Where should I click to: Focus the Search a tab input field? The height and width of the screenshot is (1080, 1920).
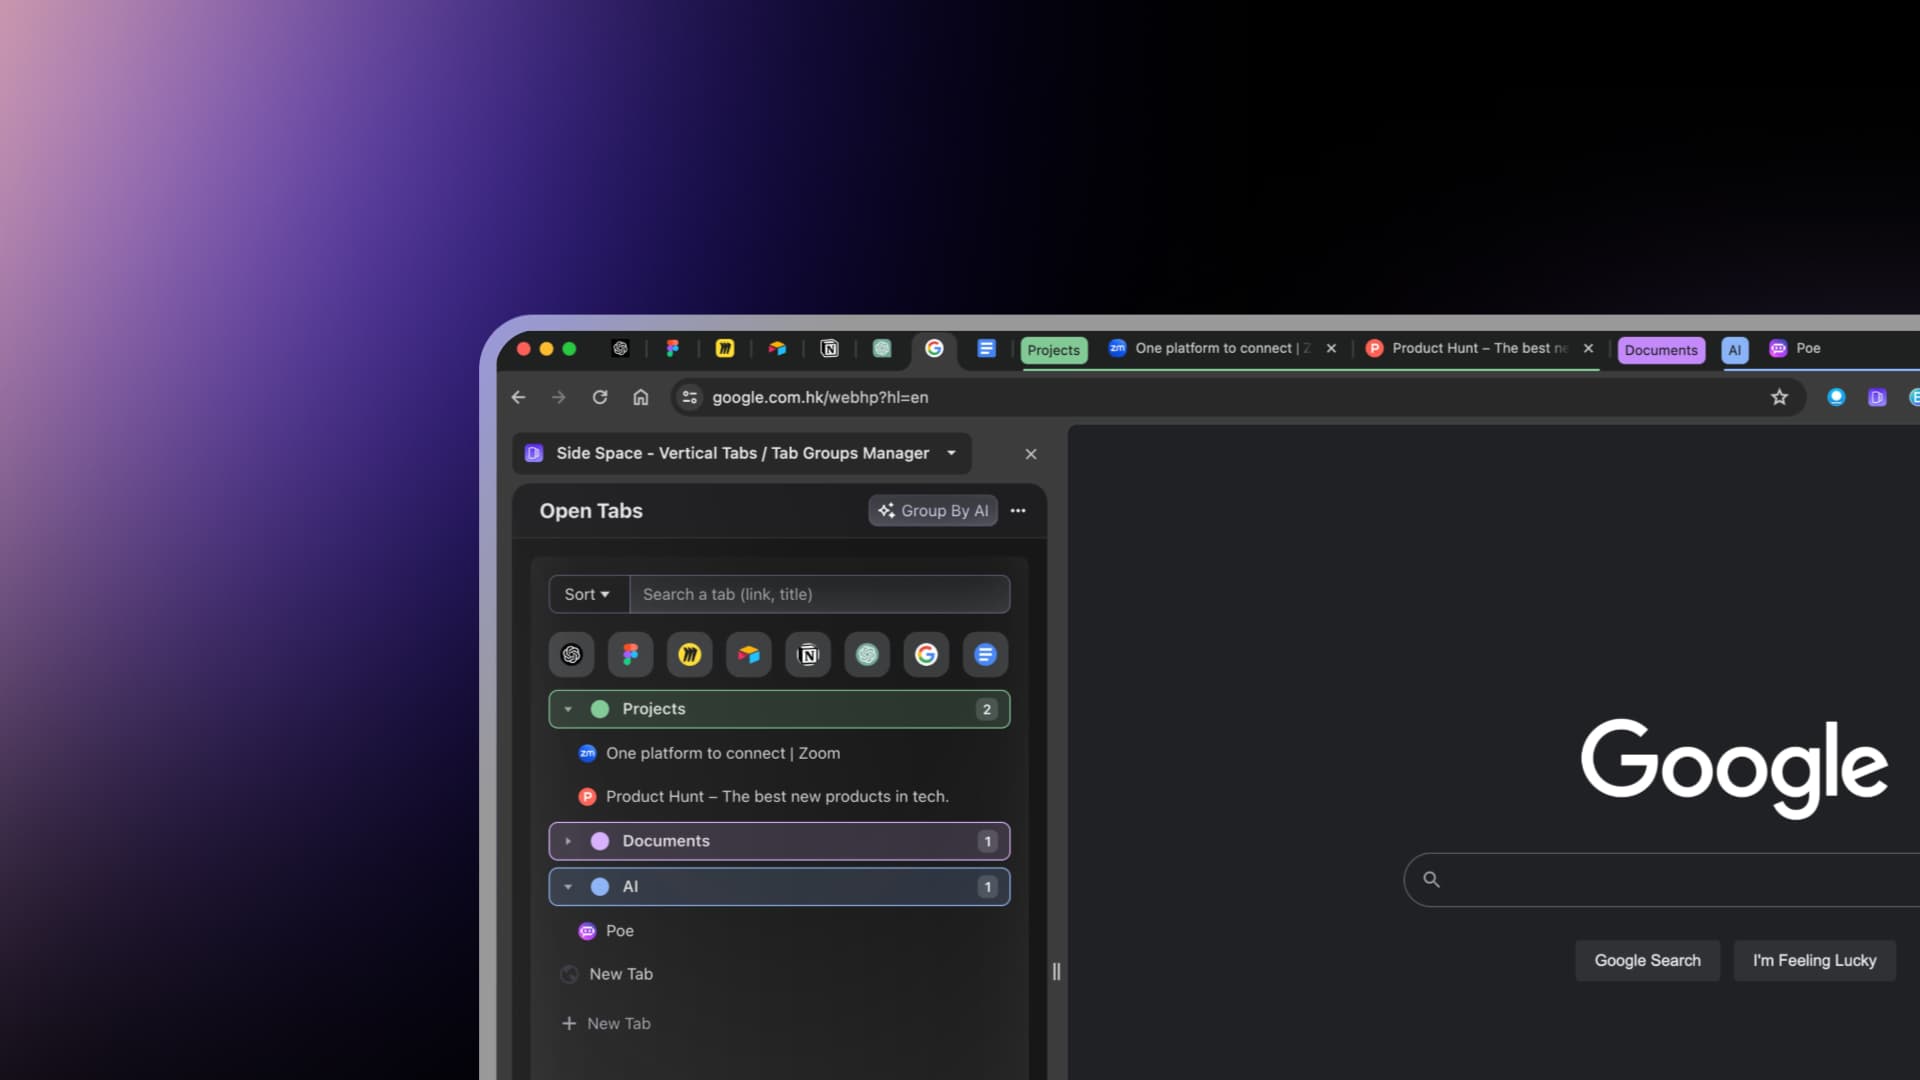[x=818, y=594]
